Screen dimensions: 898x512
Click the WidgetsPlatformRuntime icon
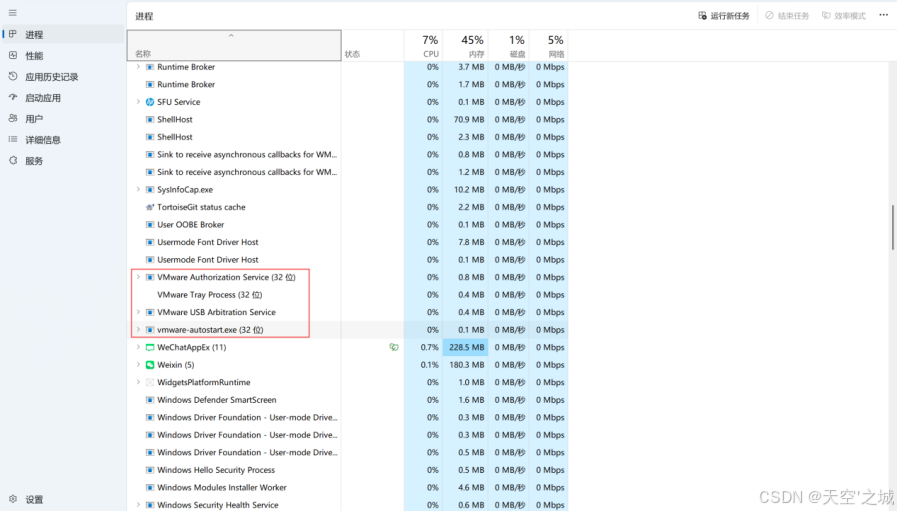[150, 382]
